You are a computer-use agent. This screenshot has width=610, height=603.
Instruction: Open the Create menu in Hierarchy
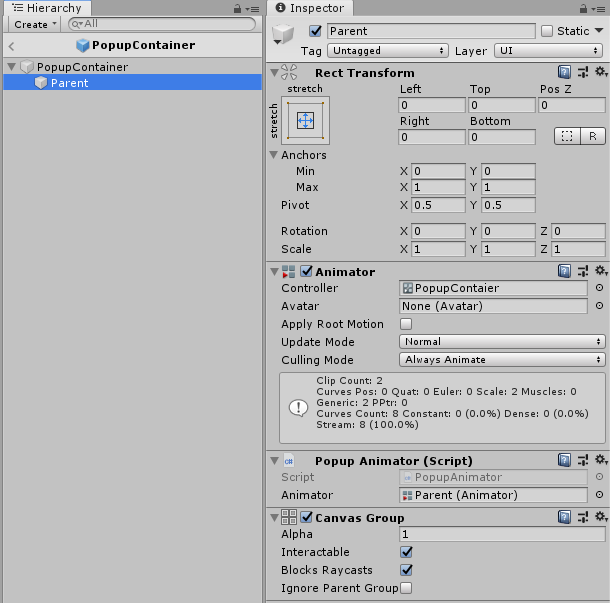[34, 25]
